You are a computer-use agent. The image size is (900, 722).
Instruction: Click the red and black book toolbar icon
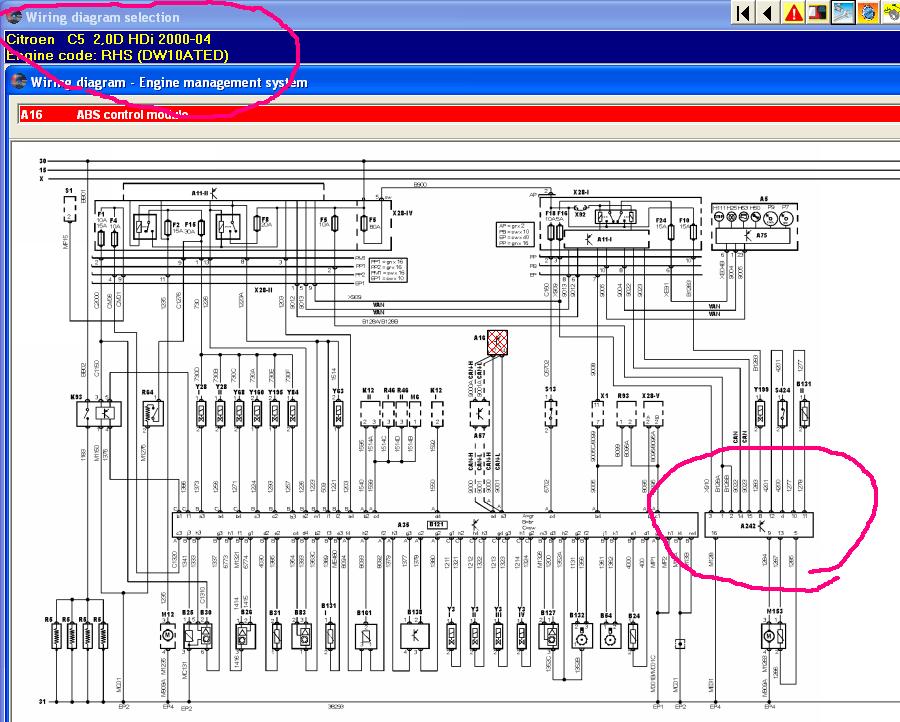[x=817, y=13]
